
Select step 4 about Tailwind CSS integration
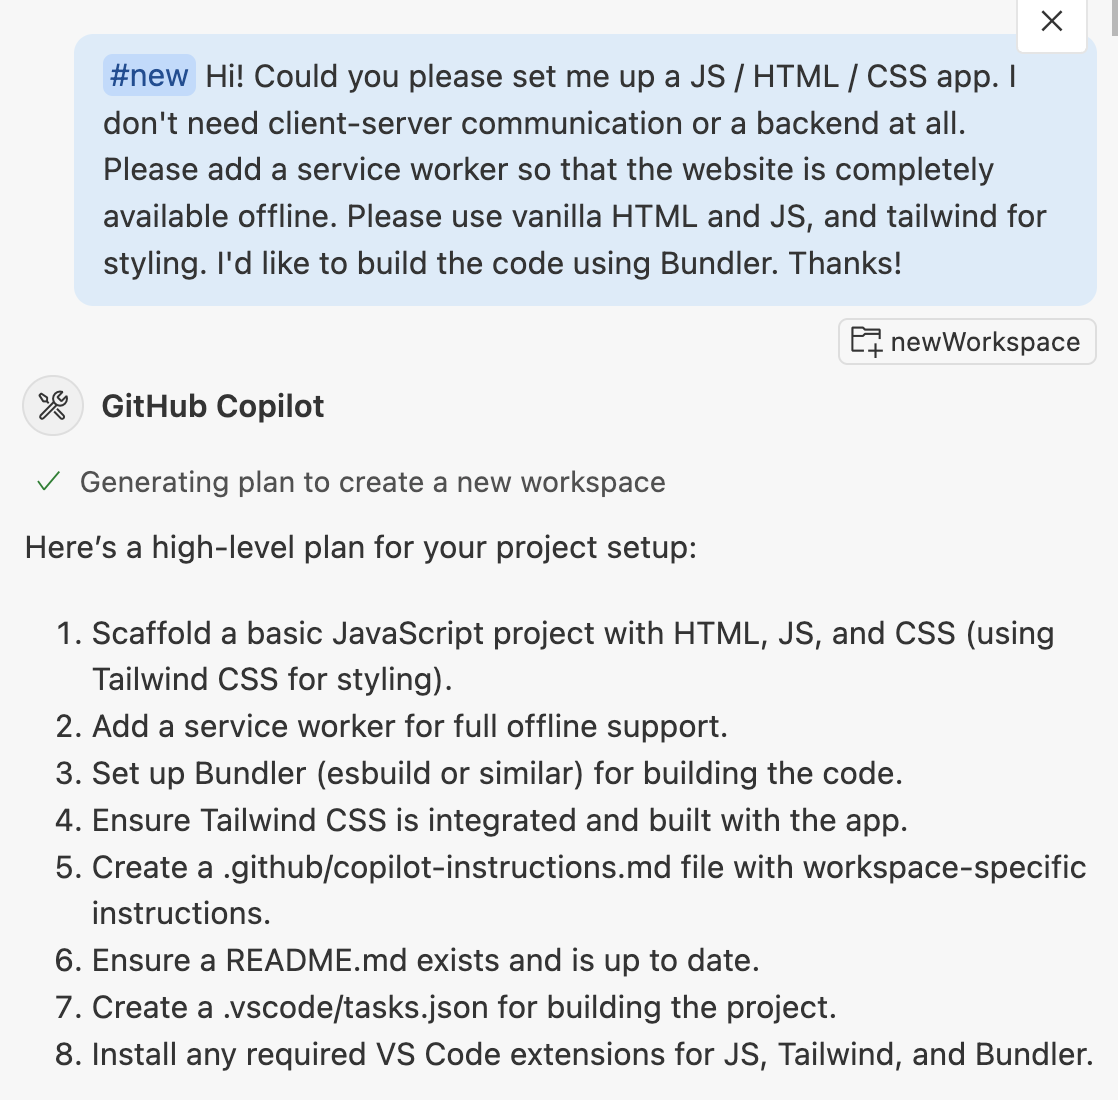(x=481, y=821)
